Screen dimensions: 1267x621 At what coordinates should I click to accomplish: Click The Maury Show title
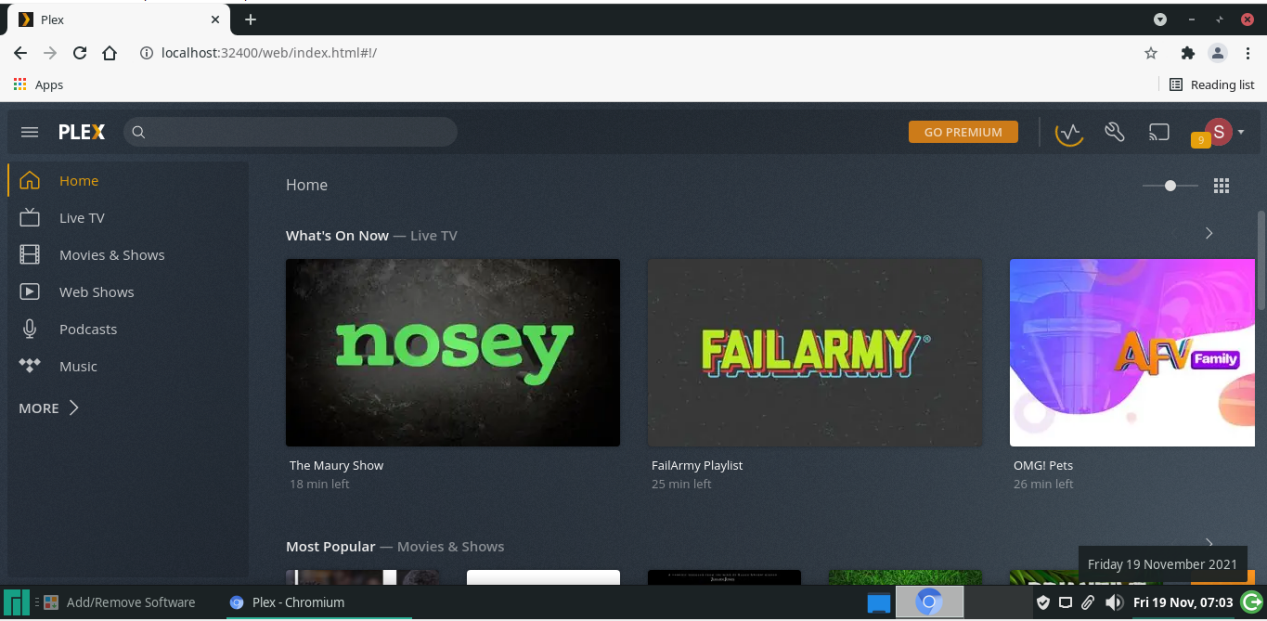(336, 465)
